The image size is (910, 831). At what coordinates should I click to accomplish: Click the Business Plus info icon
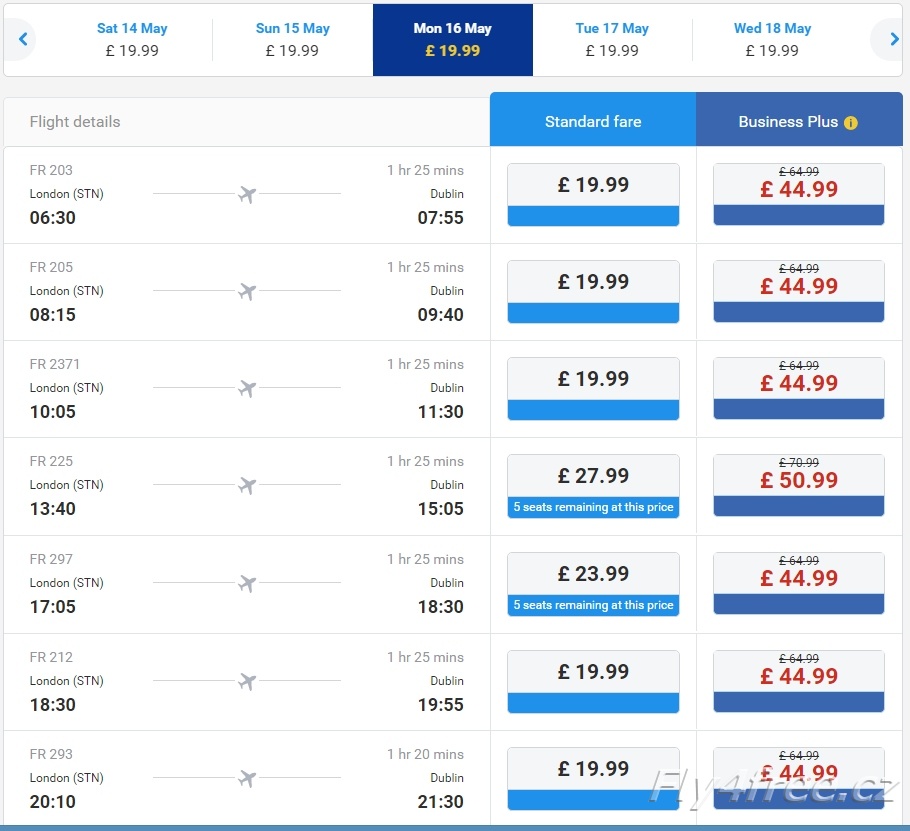[x=850, y=123]
